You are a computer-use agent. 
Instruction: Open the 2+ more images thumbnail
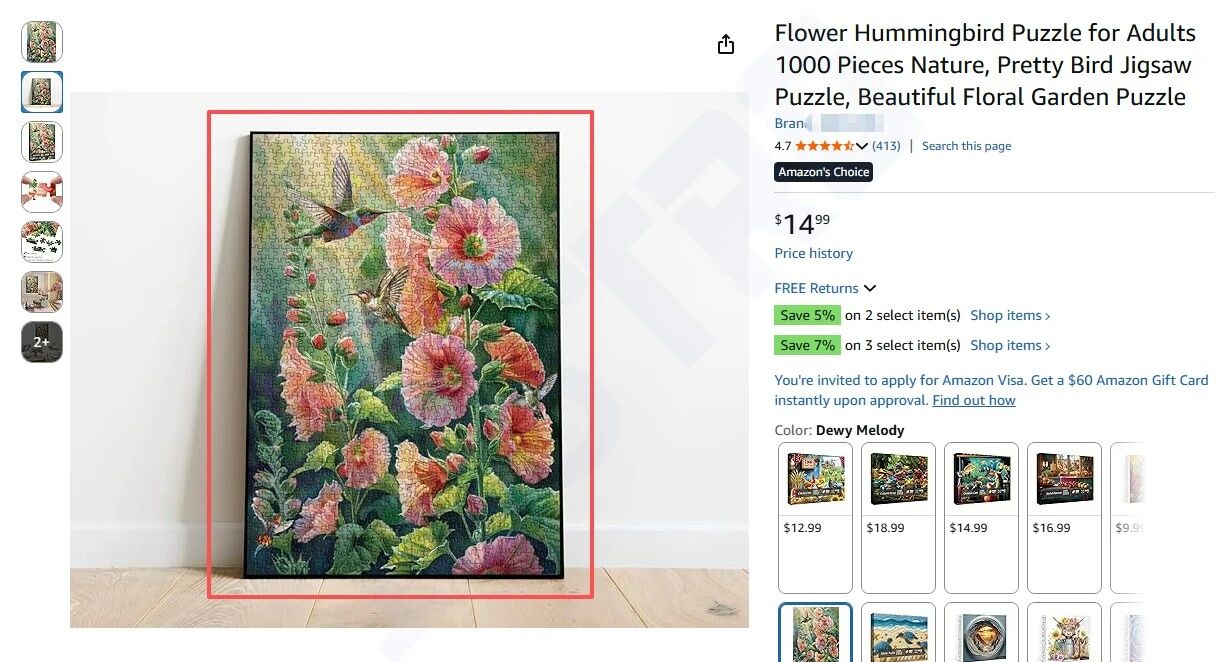point(42,342)
